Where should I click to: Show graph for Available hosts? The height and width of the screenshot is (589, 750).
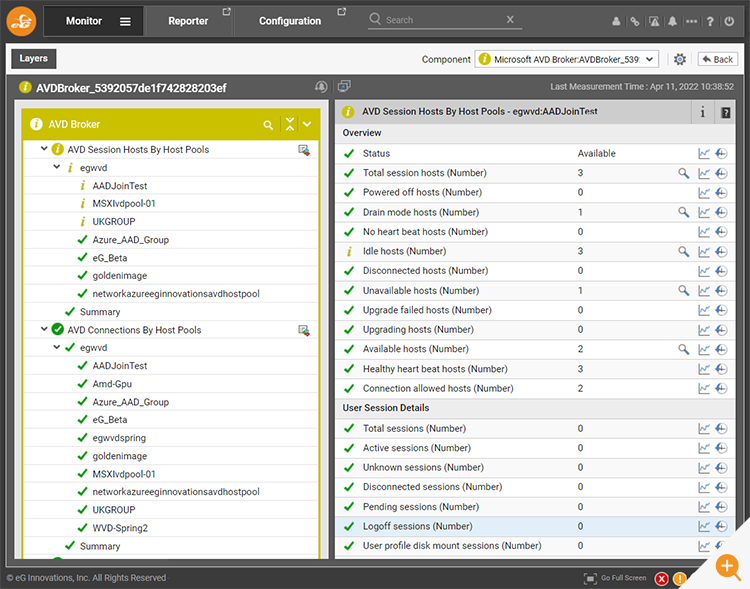704,349
